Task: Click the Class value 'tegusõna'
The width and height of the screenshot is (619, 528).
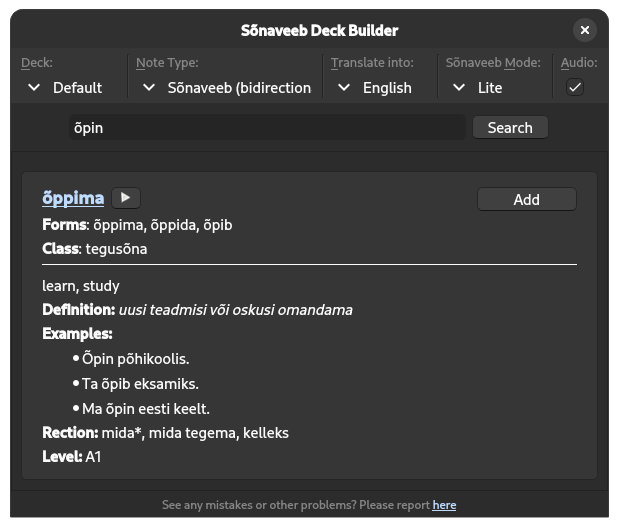Action: pyautogui.click(x=116, y=249)
